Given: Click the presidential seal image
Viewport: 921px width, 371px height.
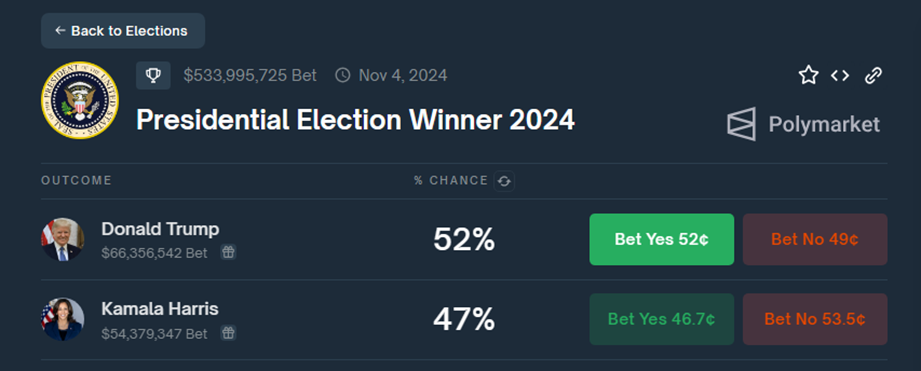Looking at the screenshot, I should pyautogui.click(x=80, y=100).
